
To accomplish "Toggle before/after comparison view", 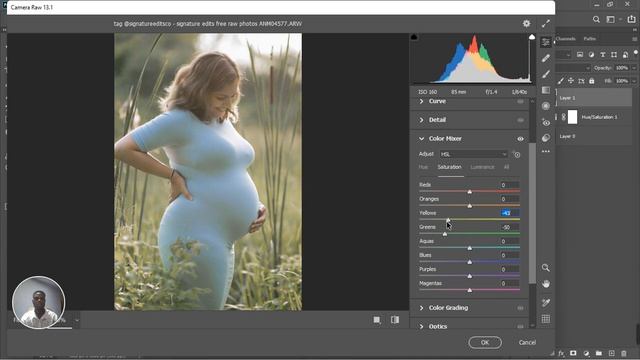I will [x=395, y=320].
